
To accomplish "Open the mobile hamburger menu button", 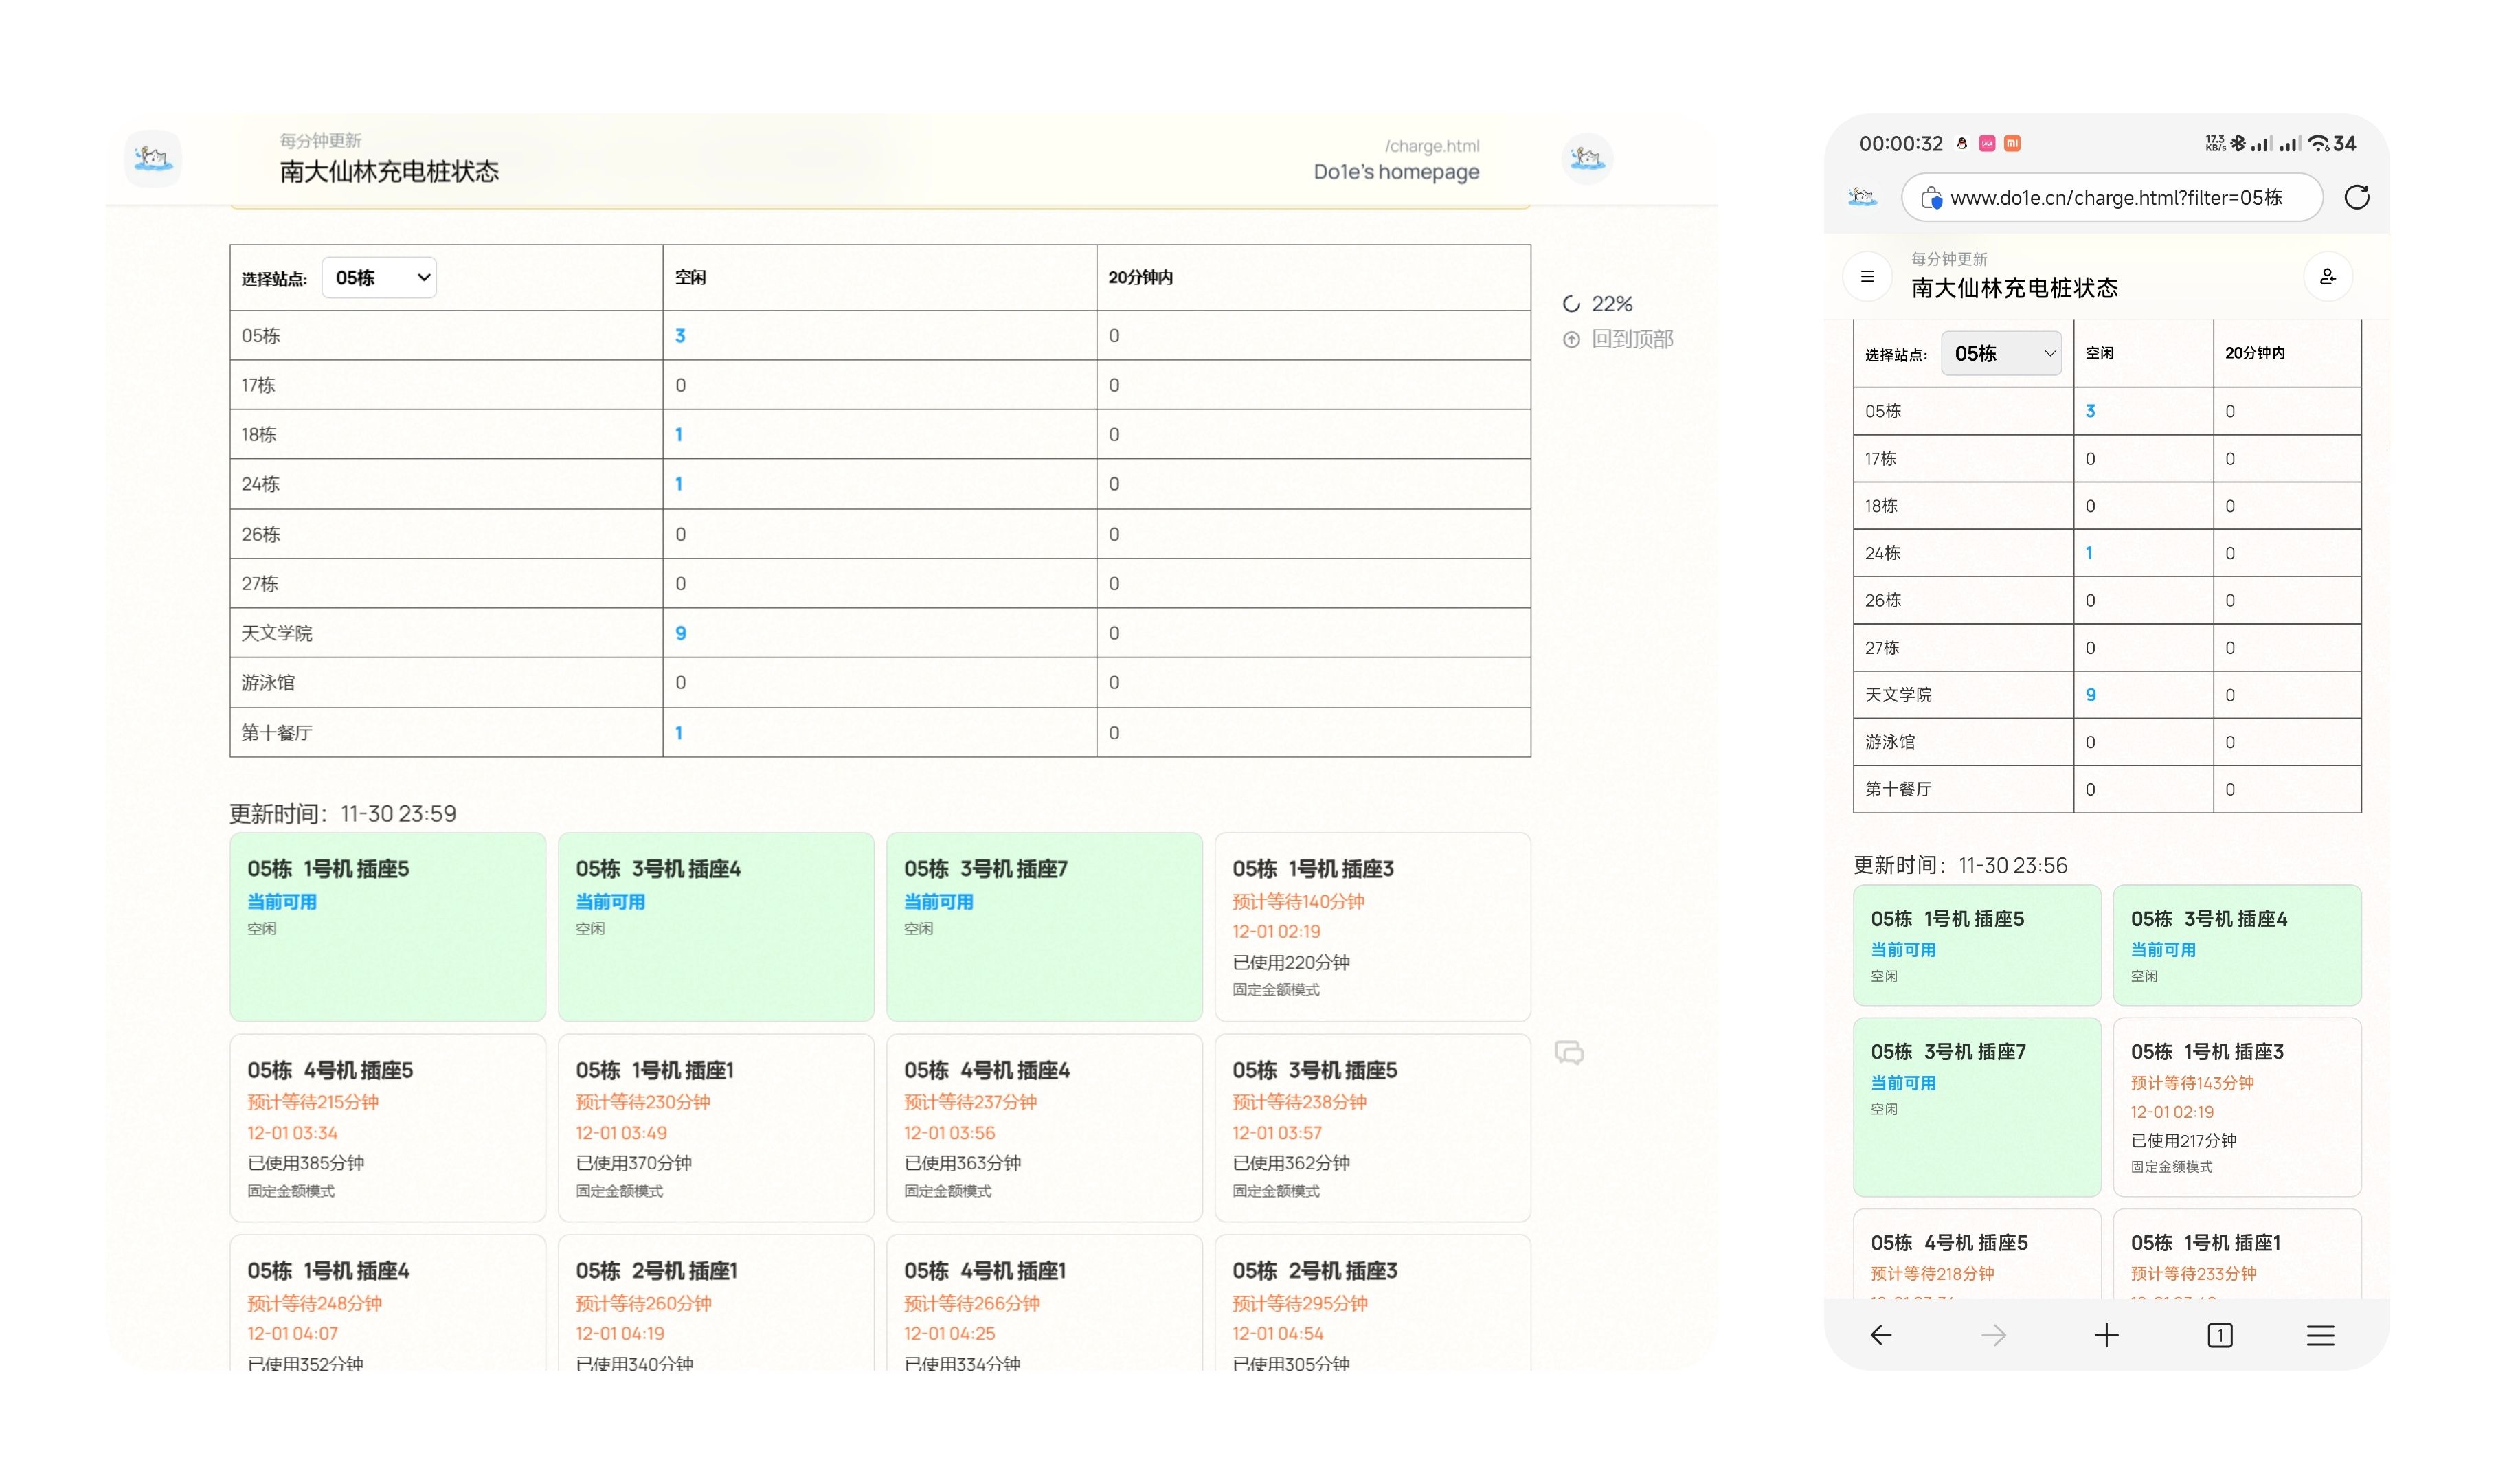I will [x=1866, y=277].
